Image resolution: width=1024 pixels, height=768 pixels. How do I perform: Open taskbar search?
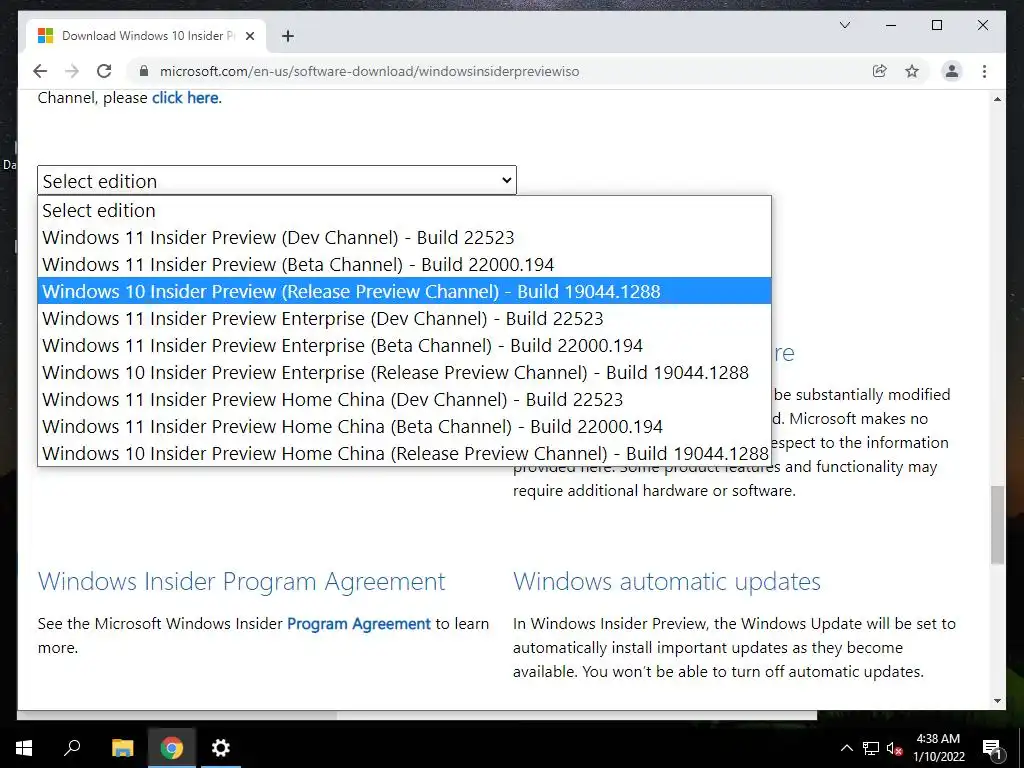click(72, 748)
